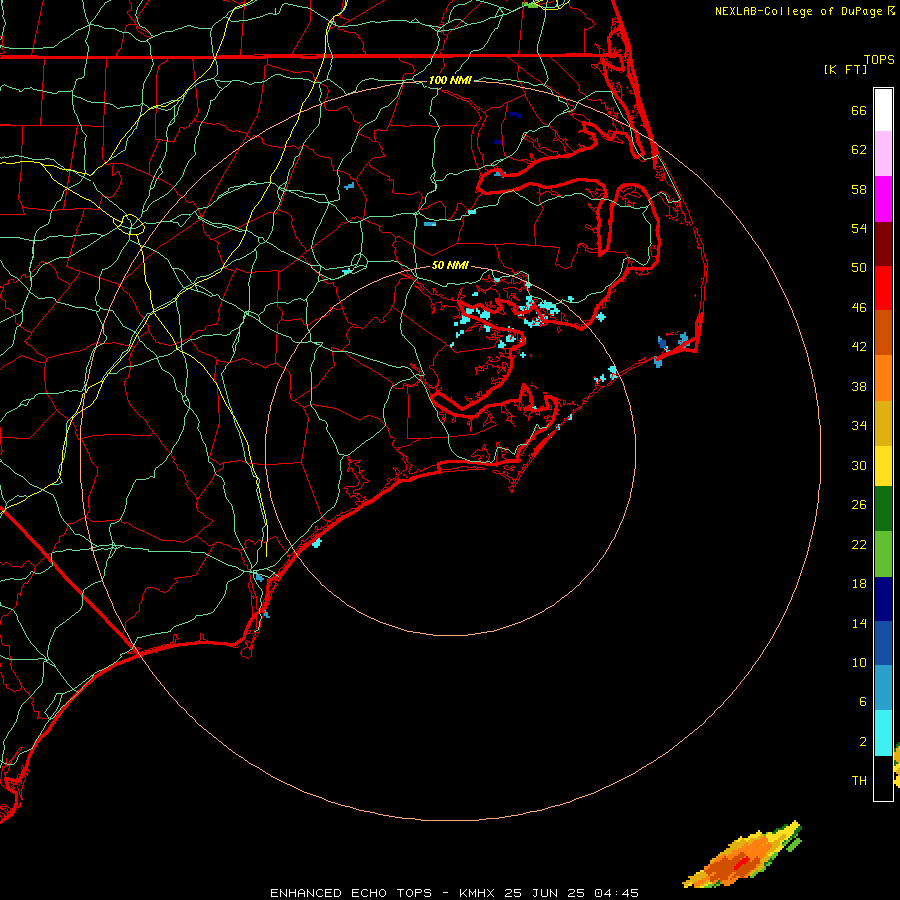
Task: Click legend value 6
Action: 862,701
